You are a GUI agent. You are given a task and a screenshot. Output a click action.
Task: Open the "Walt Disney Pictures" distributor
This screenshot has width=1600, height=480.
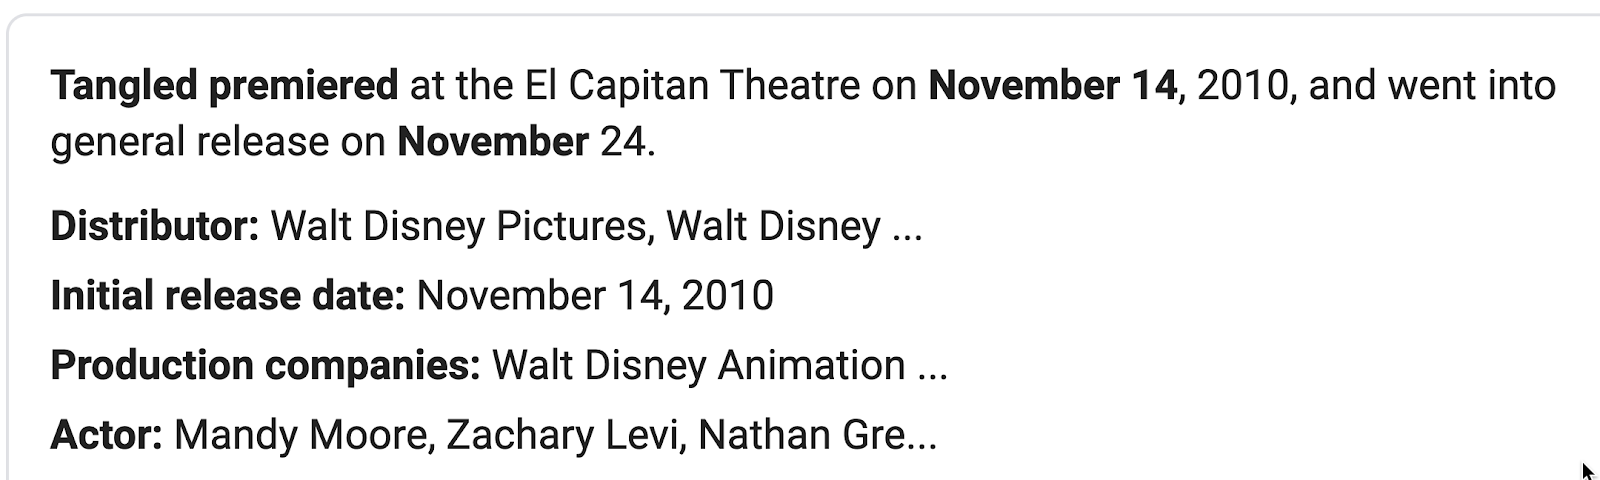coord(462,226)
